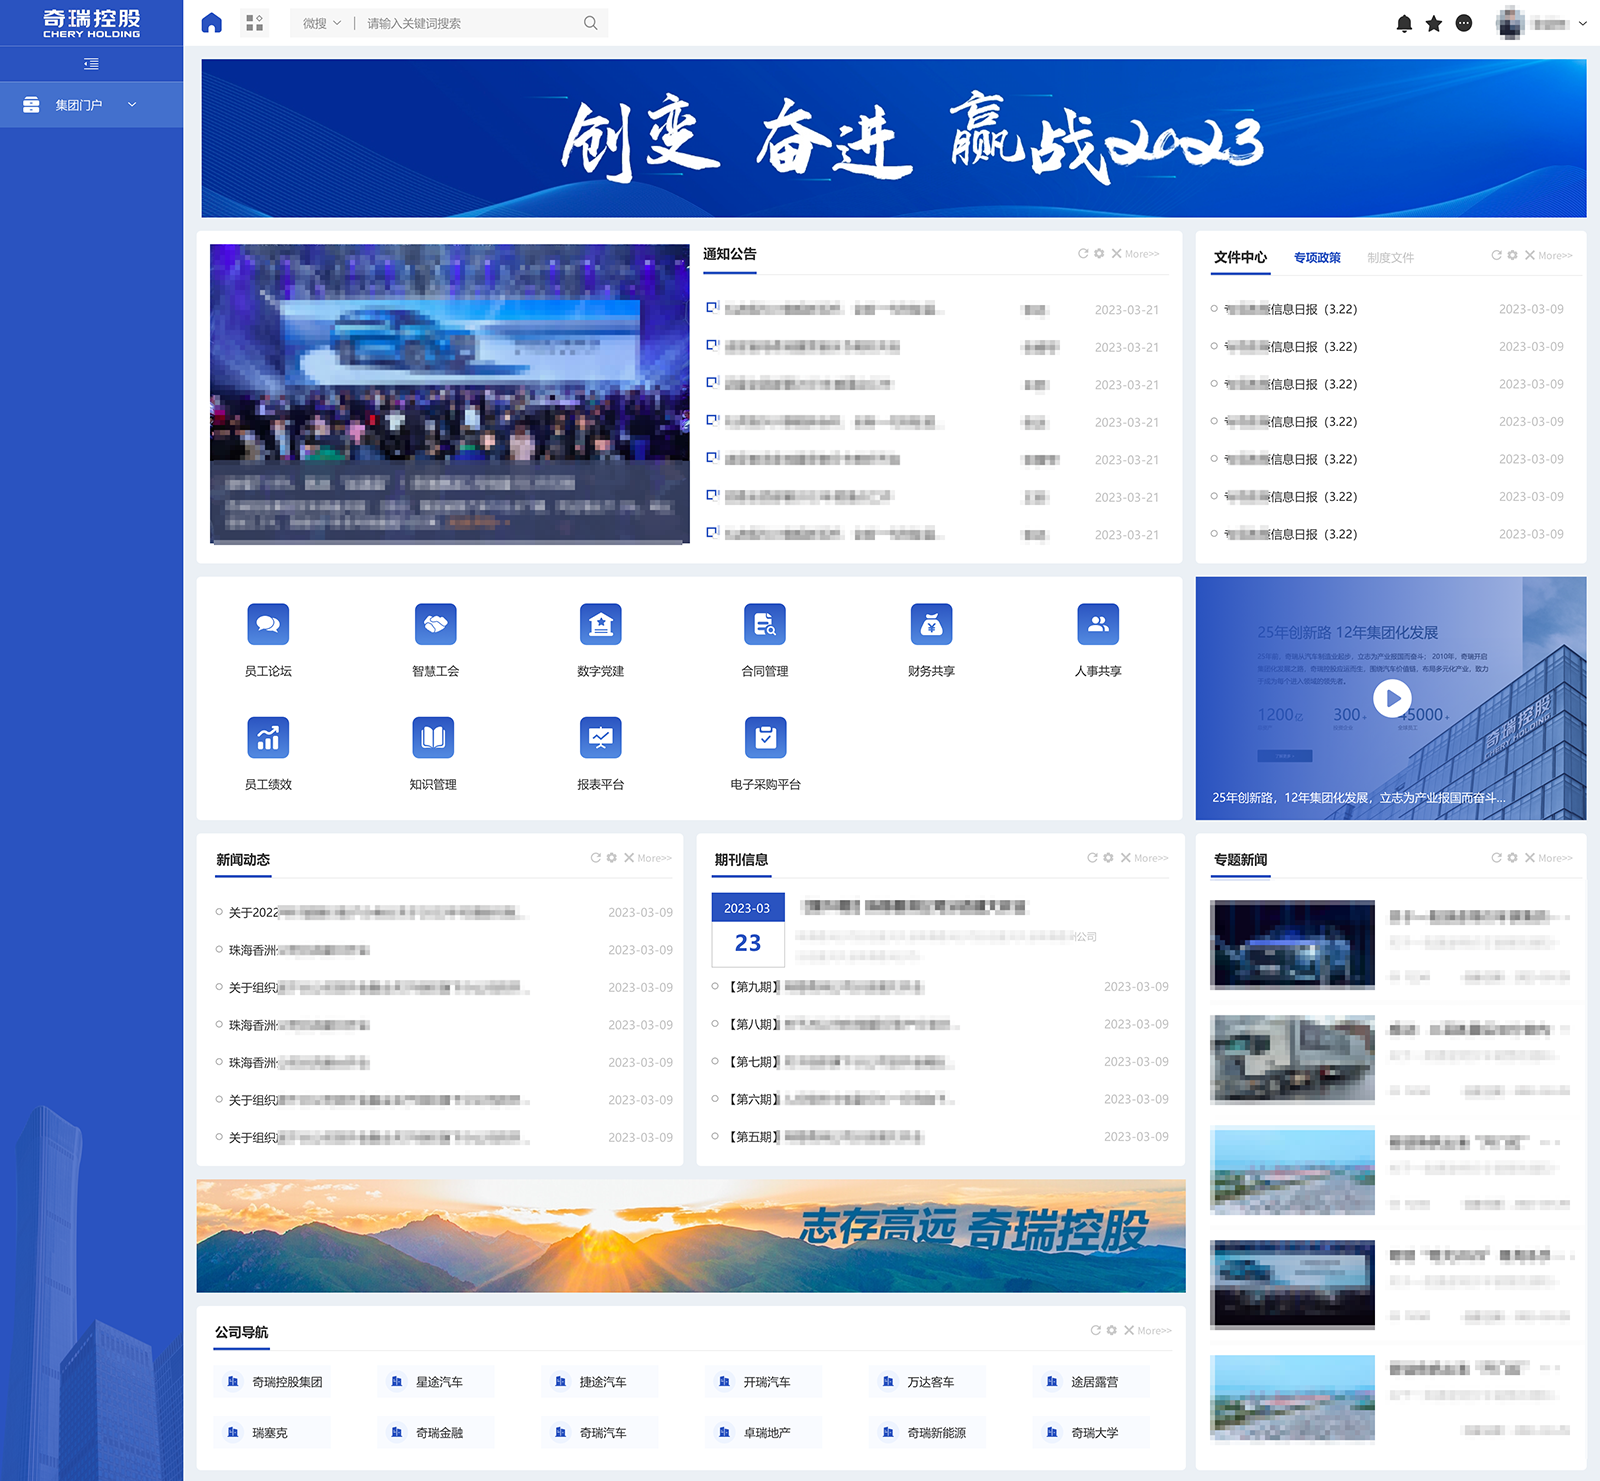Refresh the 文件中心 panel

[x=1496, y=255]
